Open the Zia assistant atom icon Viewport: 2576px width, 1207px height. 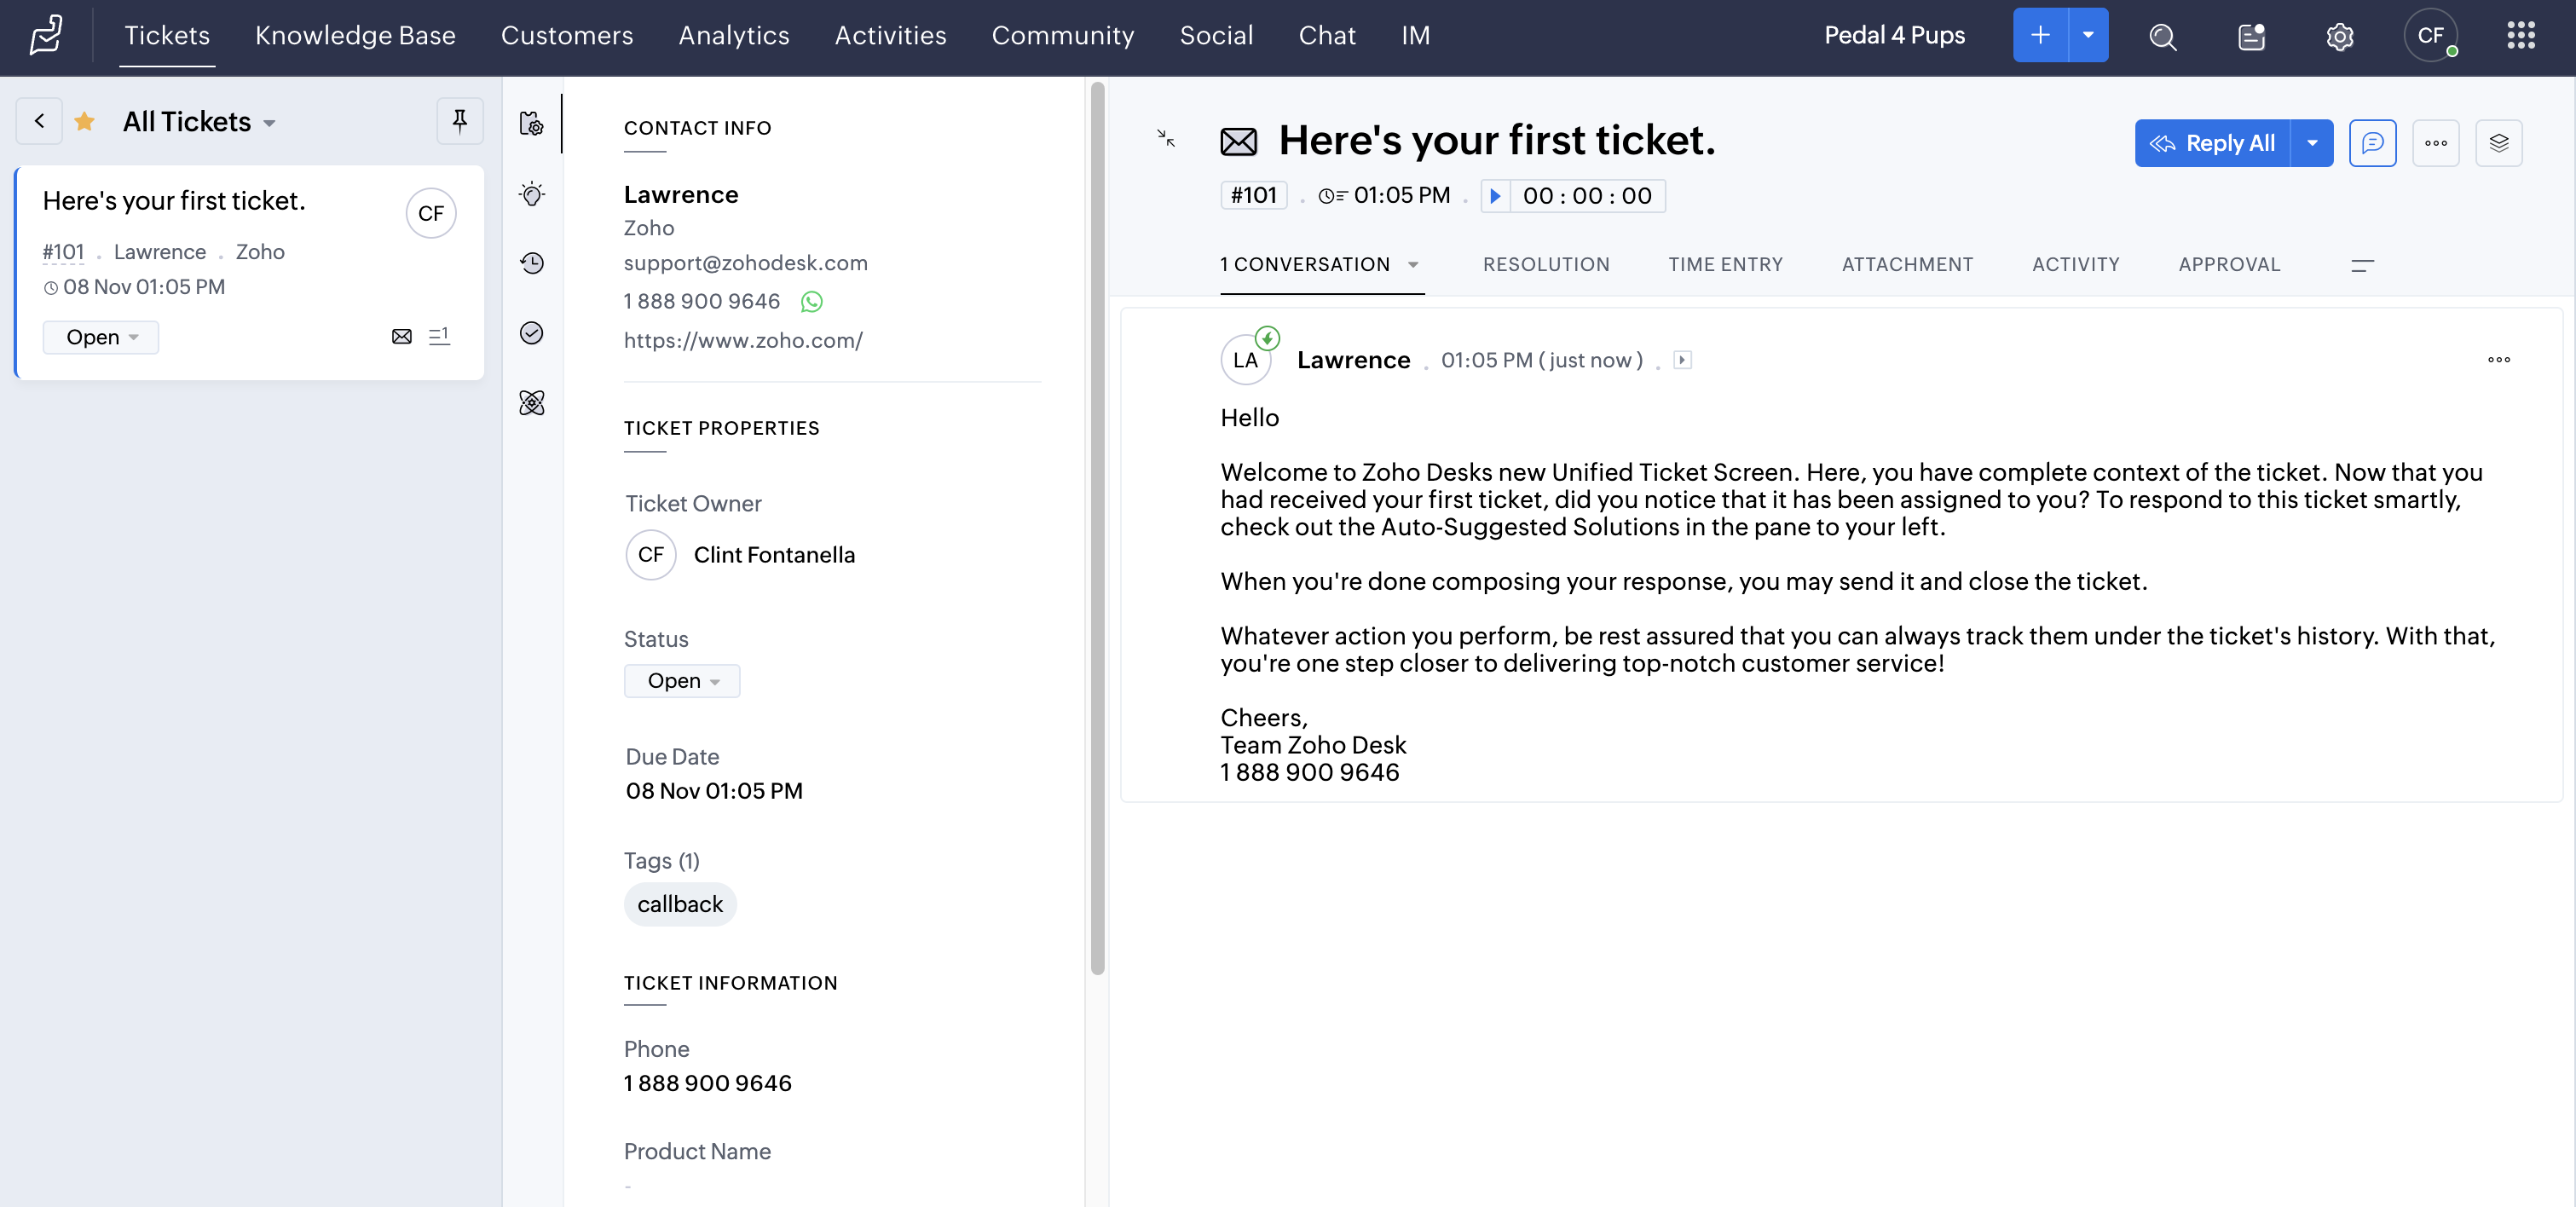click(531, 402)
